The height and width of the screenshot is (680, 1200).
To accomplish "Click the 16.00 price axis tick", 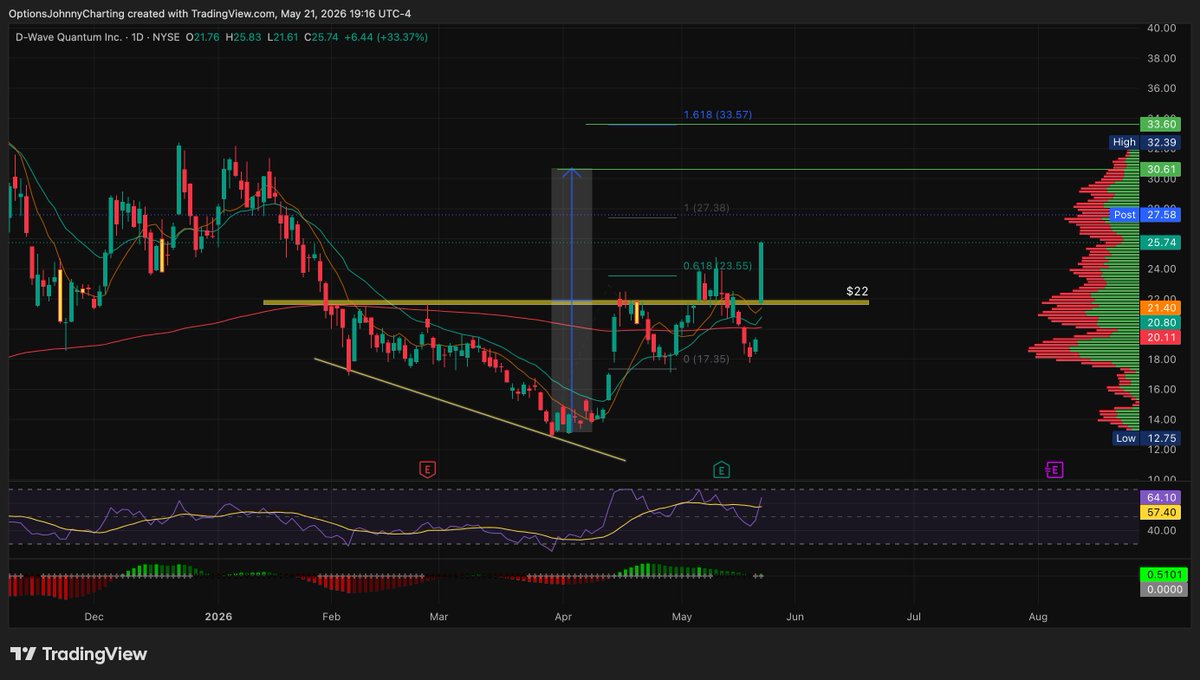I will pyautogui.click(x=1160, y=390).
